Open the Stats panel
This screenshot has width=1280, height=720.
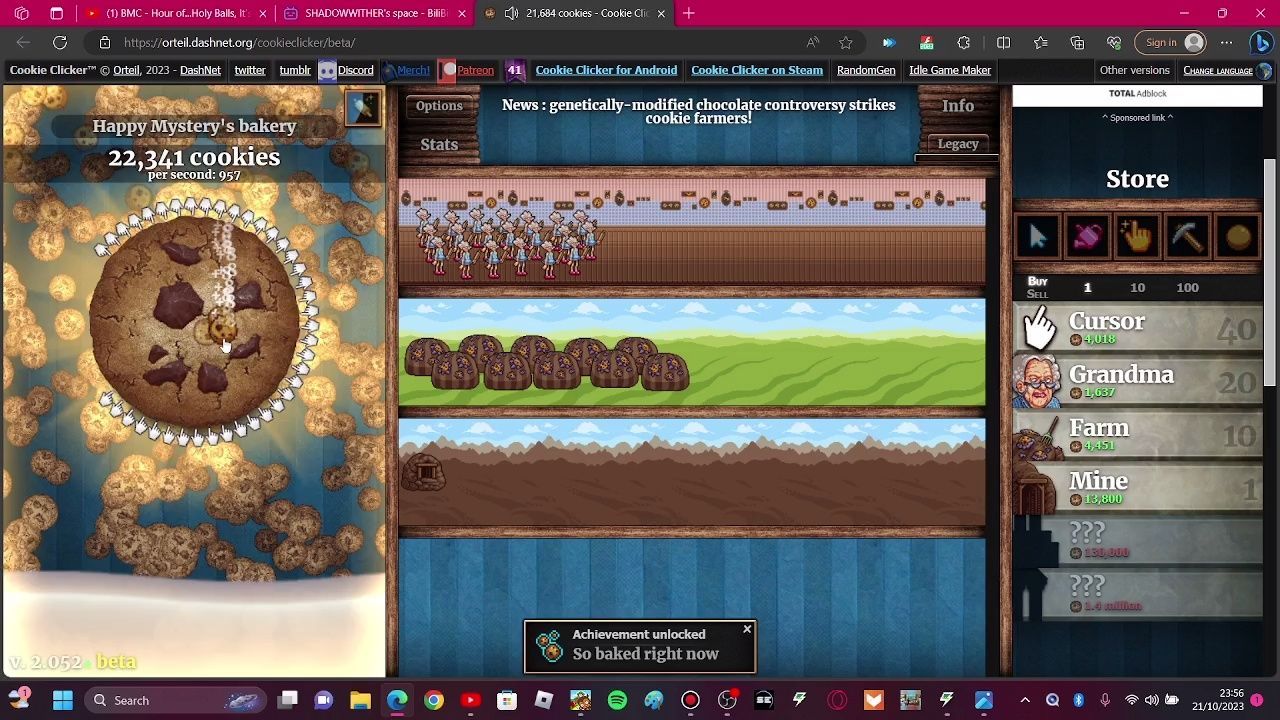pos(439,144)
